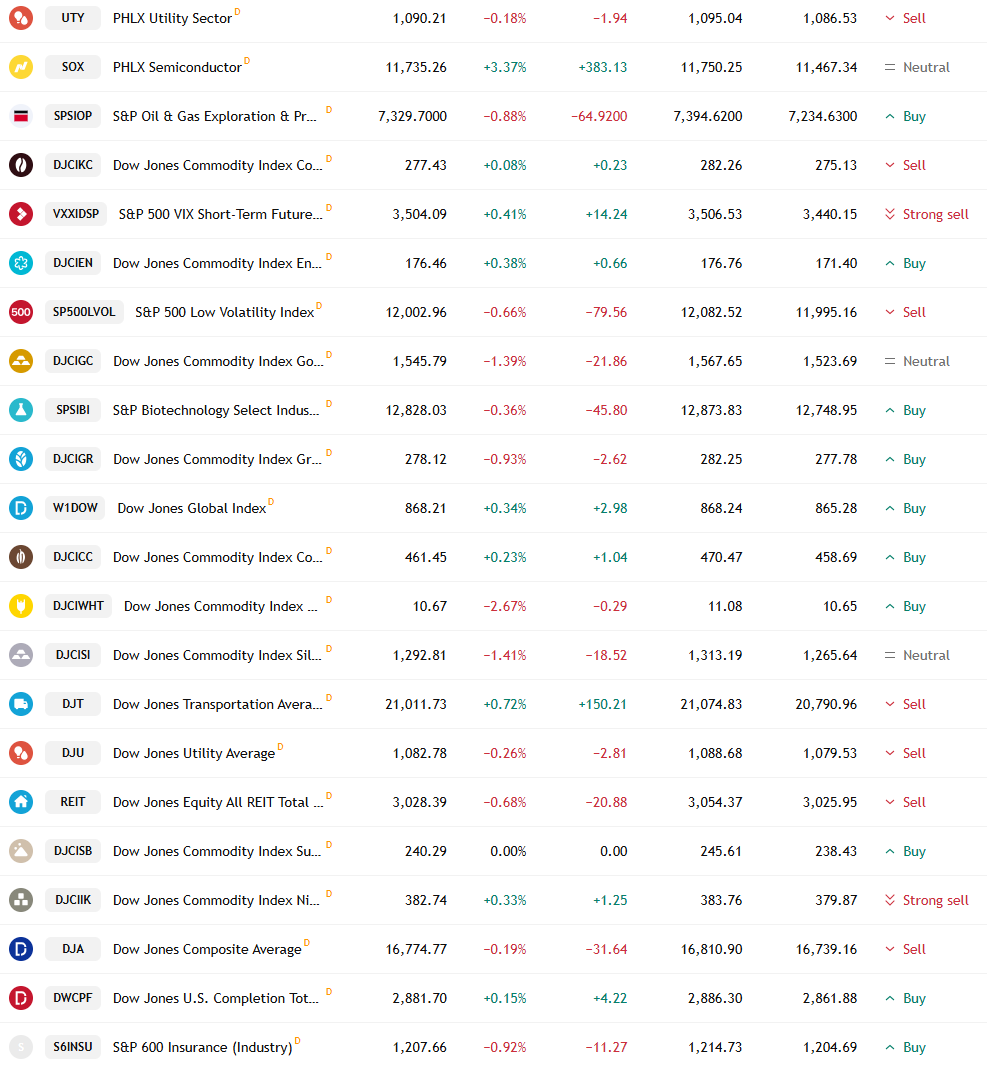The image size is (987, 1067).
Task: Click the DJCIGR grains leaf icon
Action: 21,459
